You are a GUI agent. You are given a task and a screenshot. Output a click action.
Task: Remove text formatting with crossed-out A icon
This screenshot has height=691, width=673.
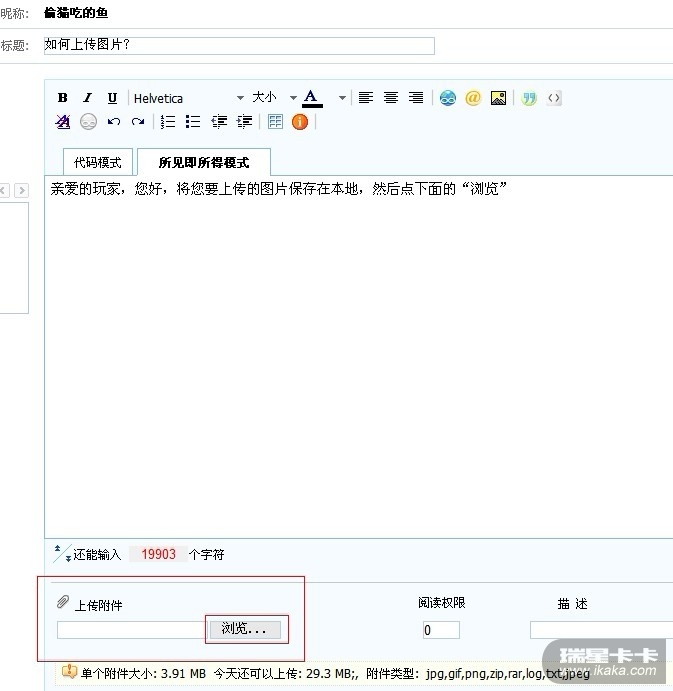(63, 122)
